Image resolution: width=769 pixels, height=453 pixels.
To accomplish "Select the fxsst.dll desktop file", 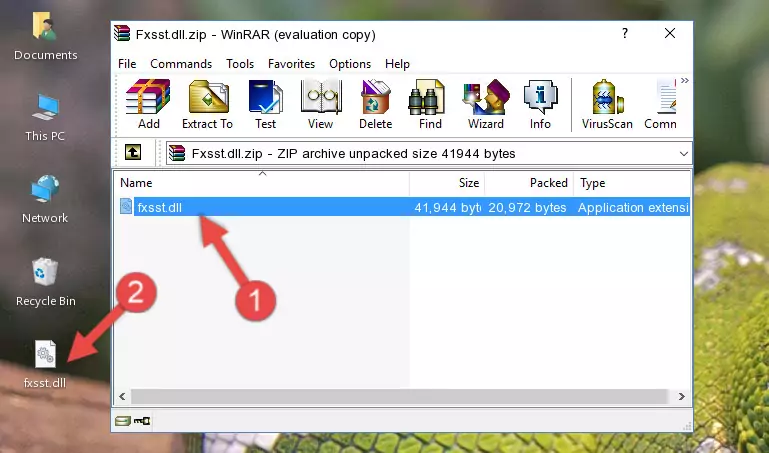I will point(45,364).
